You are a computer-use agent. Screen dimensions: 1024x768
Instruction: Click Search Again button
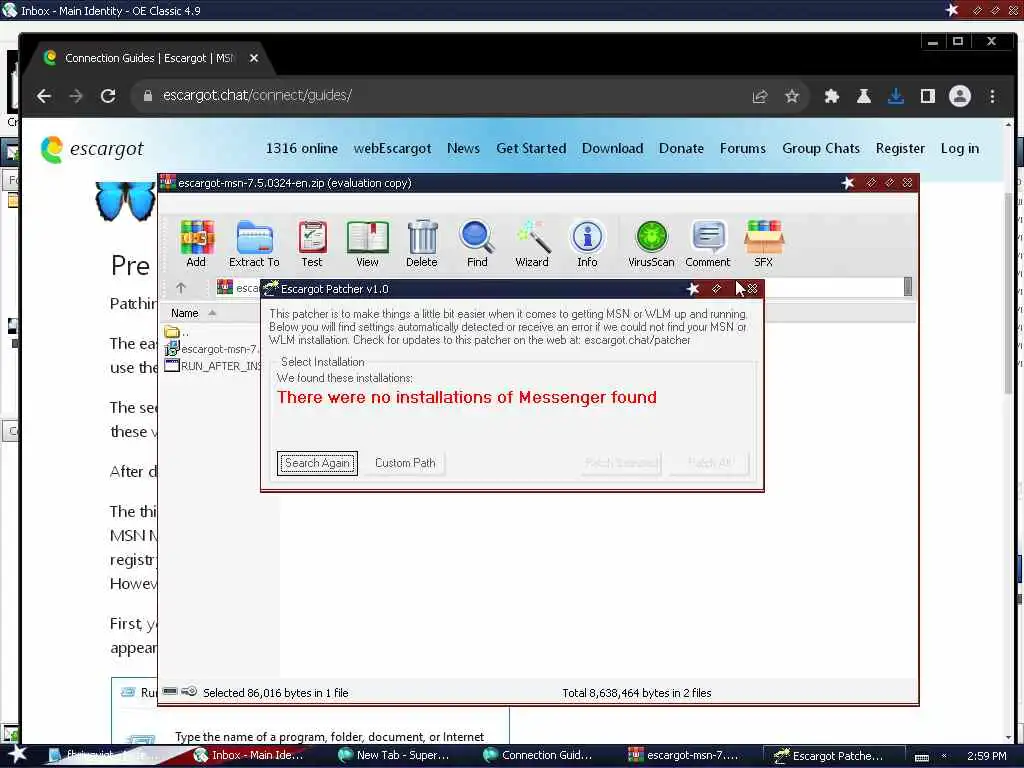pos(317,463)
